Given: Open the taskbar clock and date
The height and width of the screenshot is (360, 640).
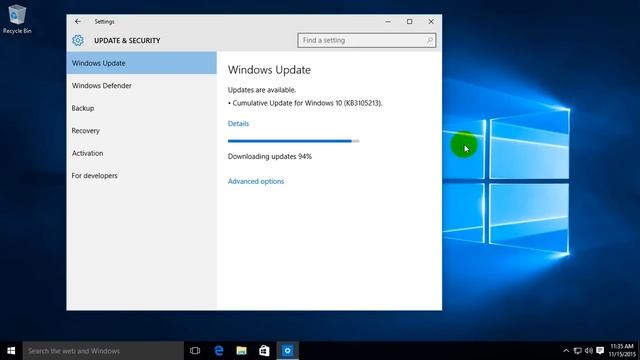Looking at the screenshot, I should pos(622,351).
